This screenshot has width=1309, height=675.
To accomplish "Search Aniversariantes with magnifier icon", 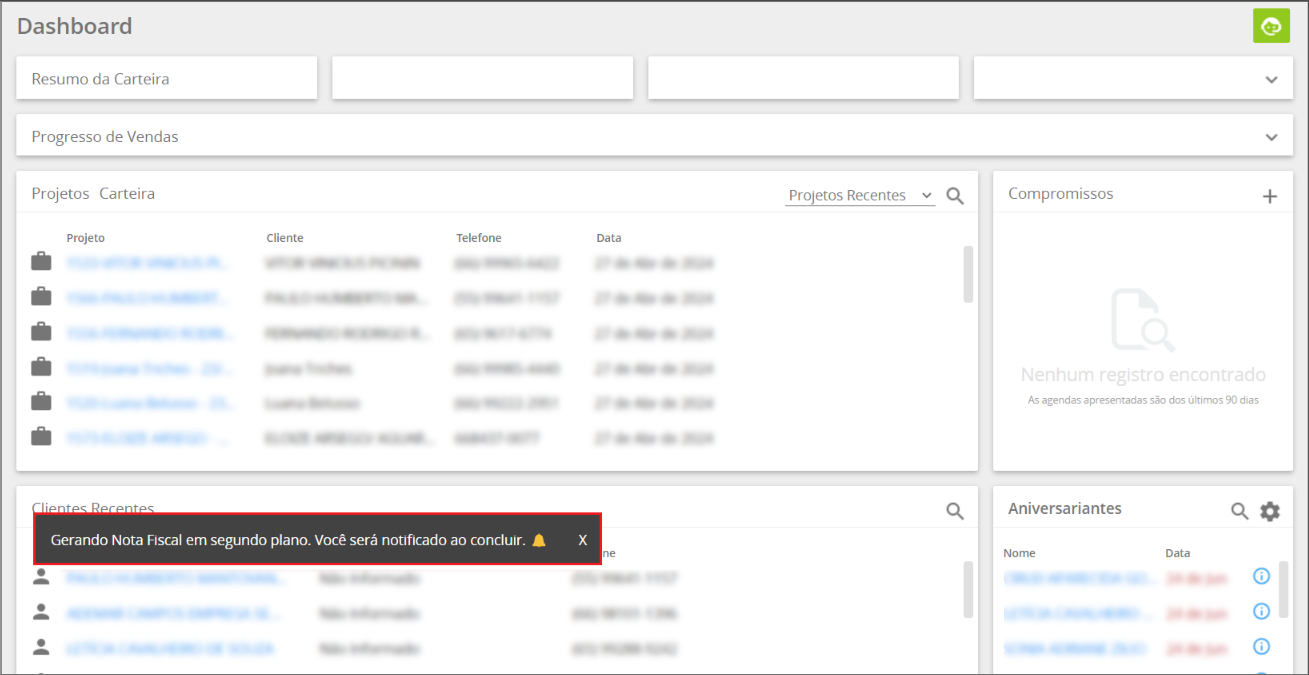I will (x=1239, y=511).
